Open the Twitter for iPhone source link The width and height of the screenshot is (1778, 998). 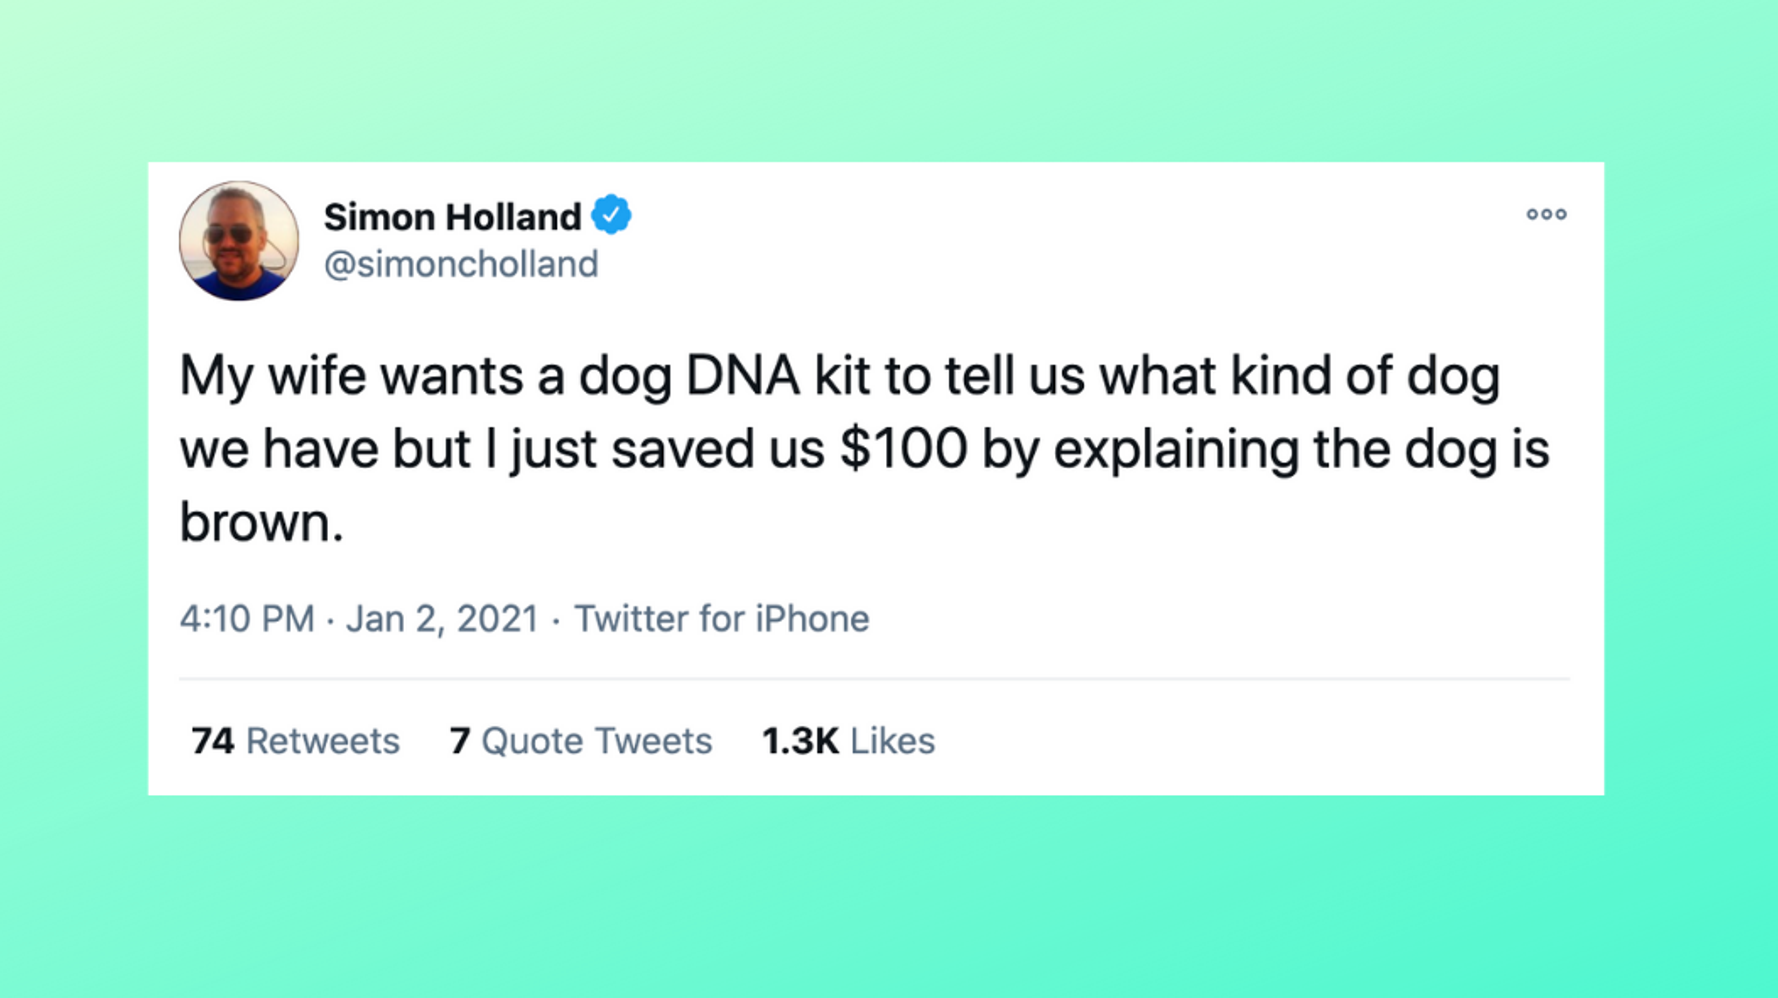point(721,619)
